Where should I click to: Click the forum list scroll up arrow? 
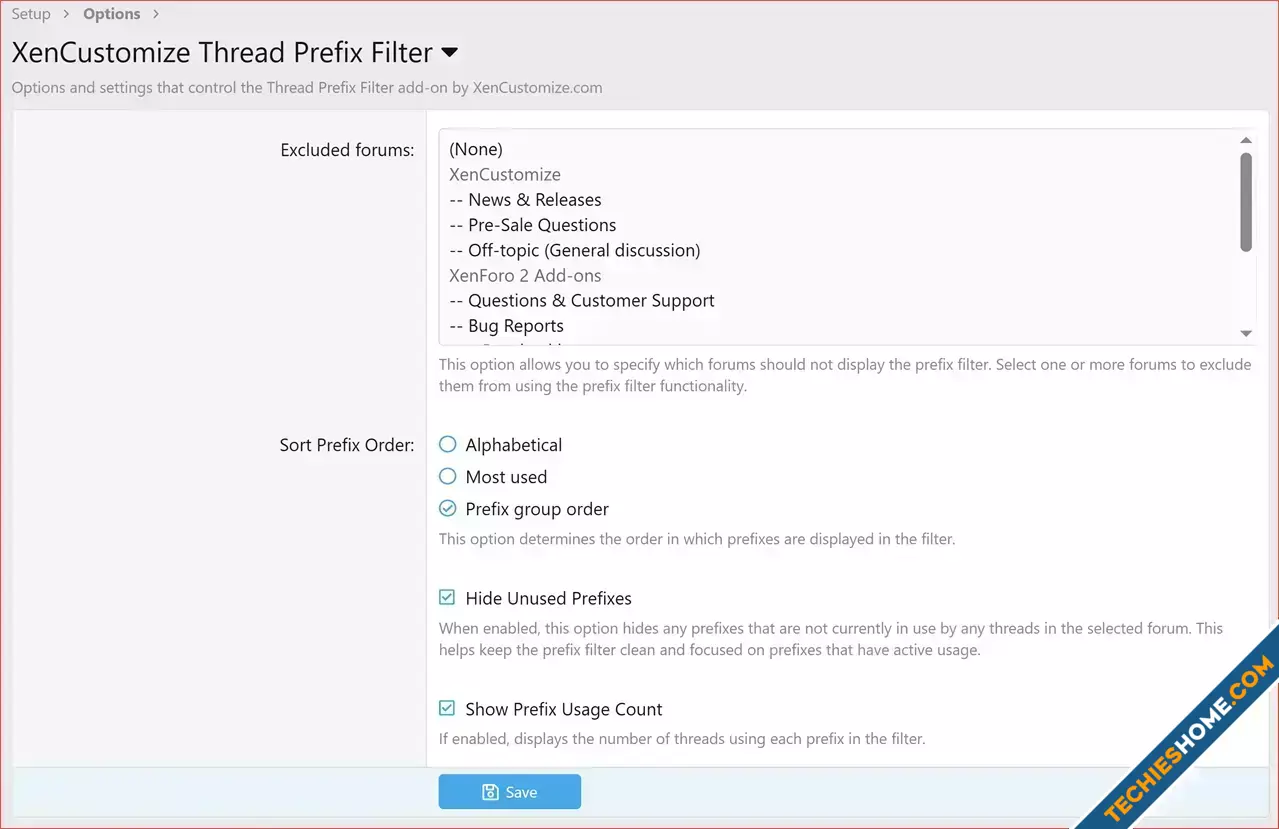click(x=1246, y=141)
